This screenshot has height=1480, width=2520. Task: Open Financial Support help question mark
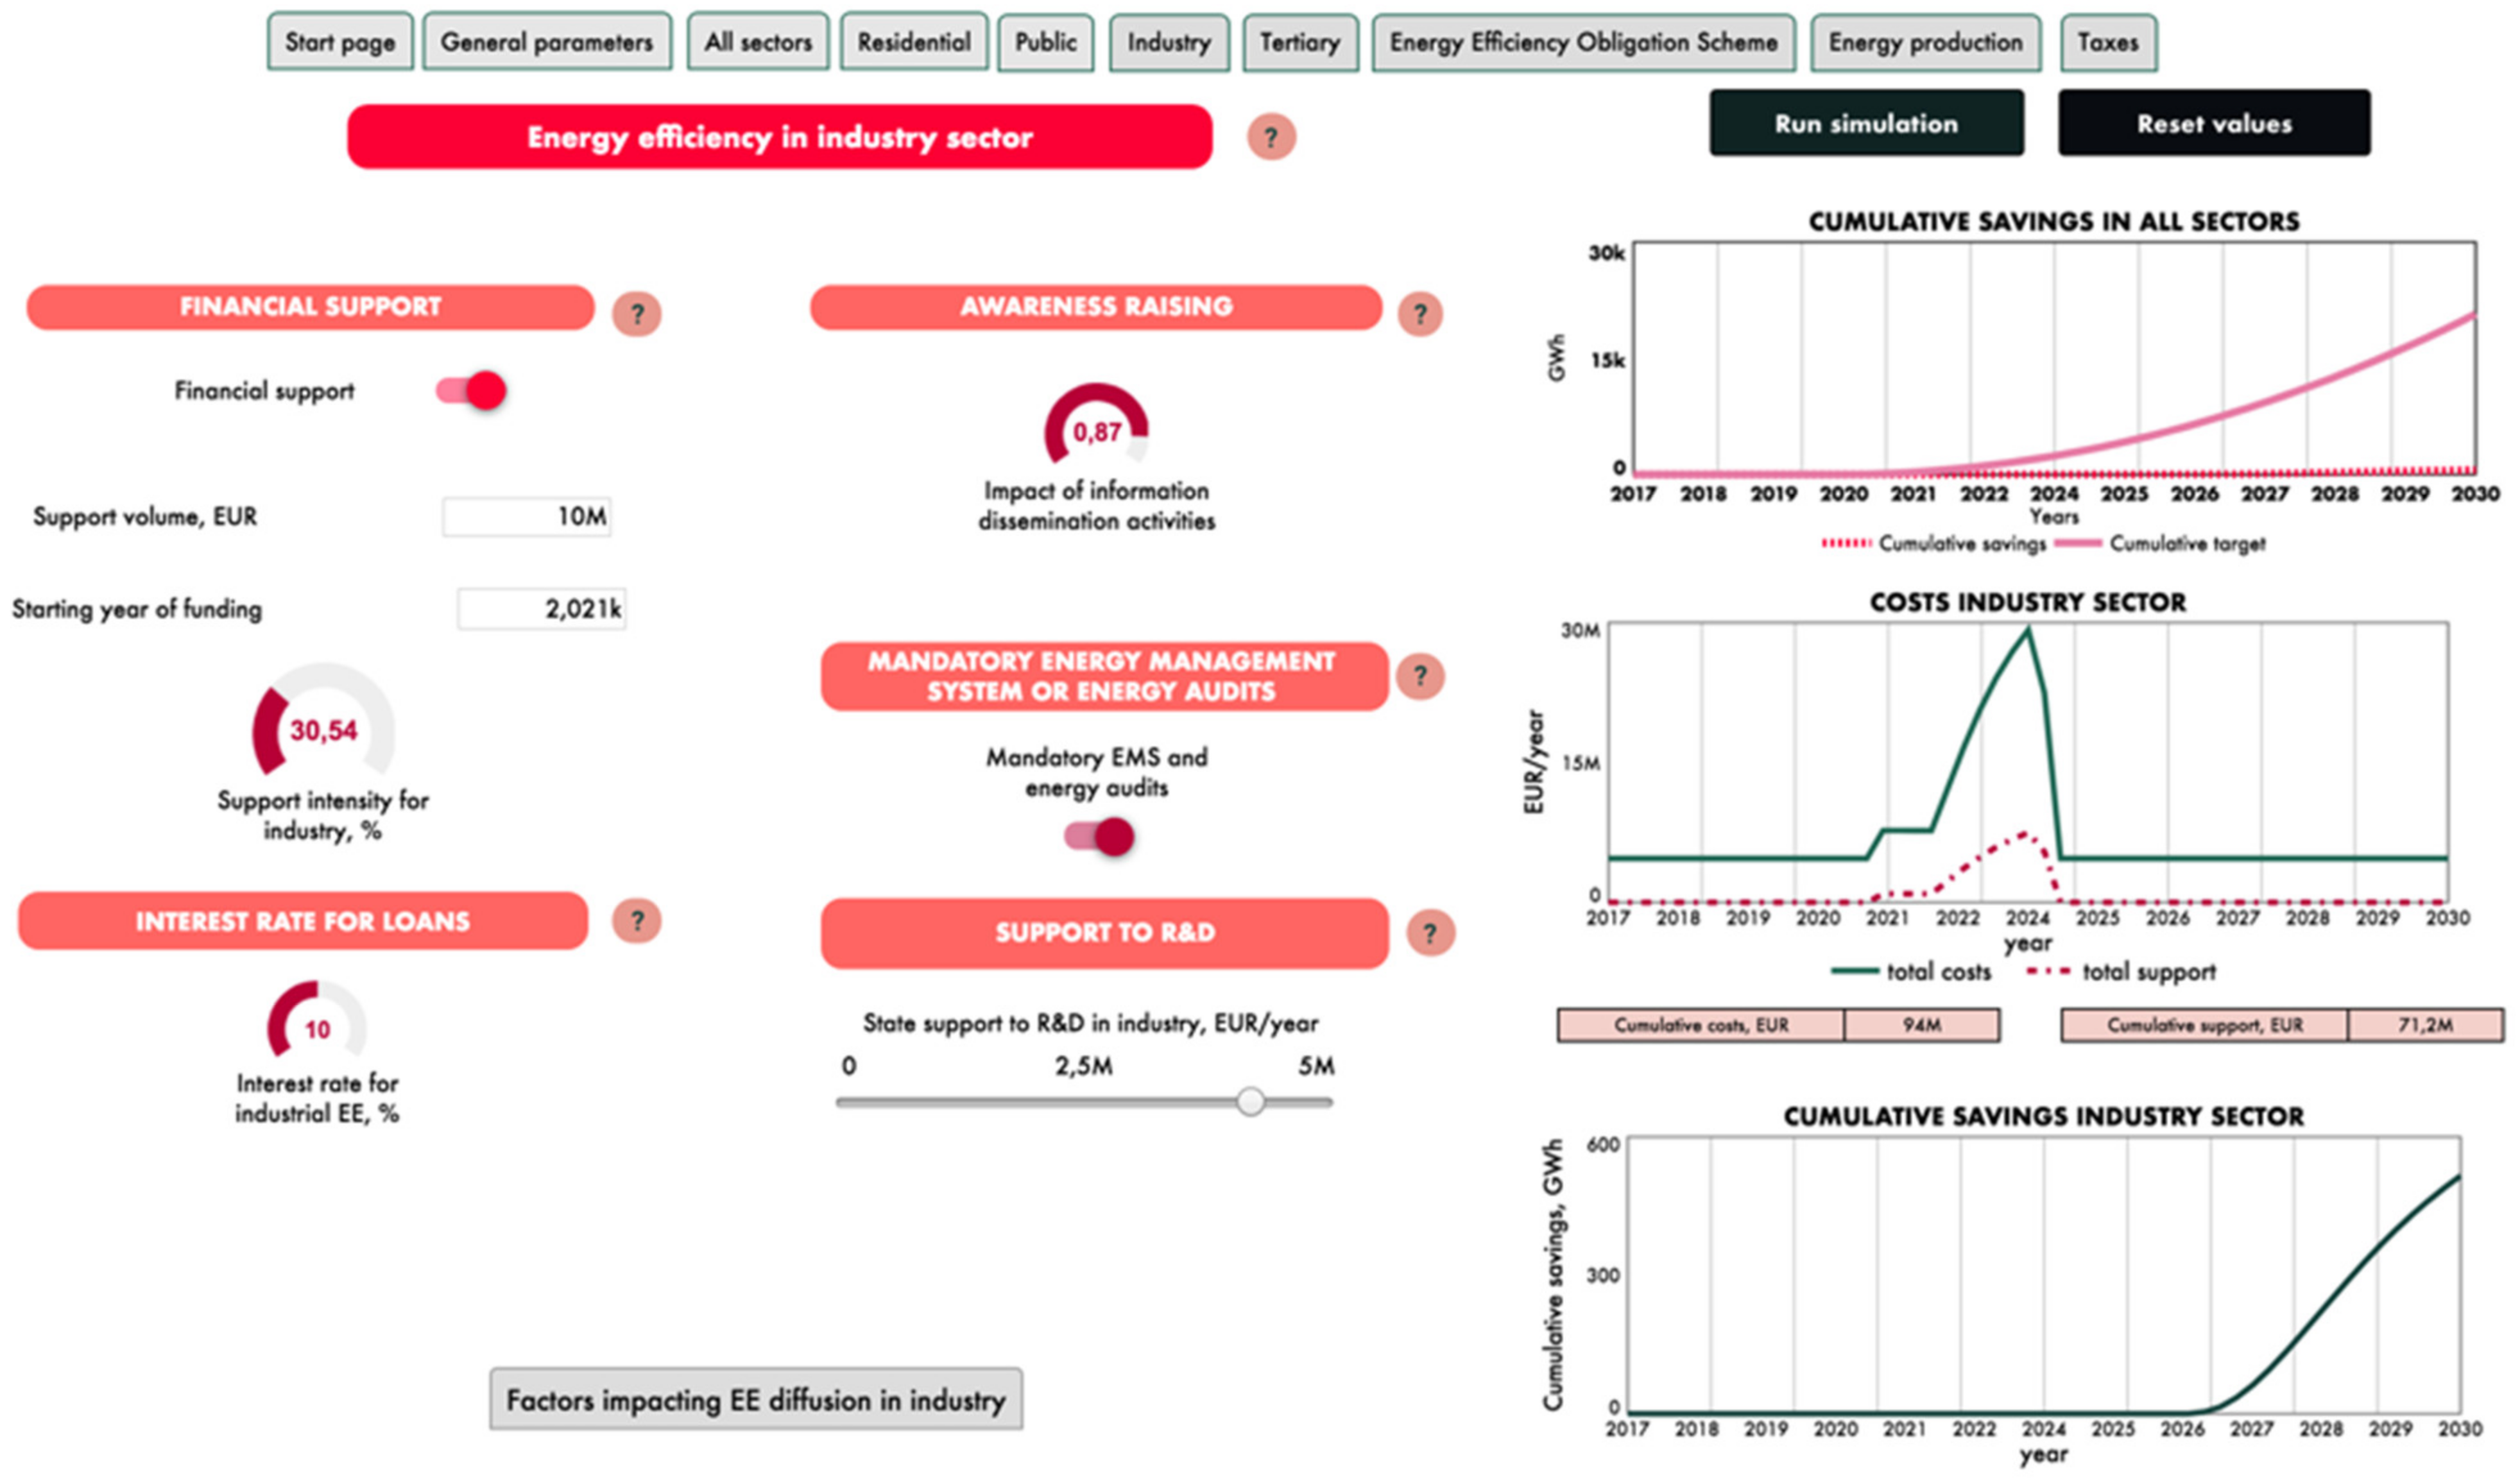click(x=637, y=314)
